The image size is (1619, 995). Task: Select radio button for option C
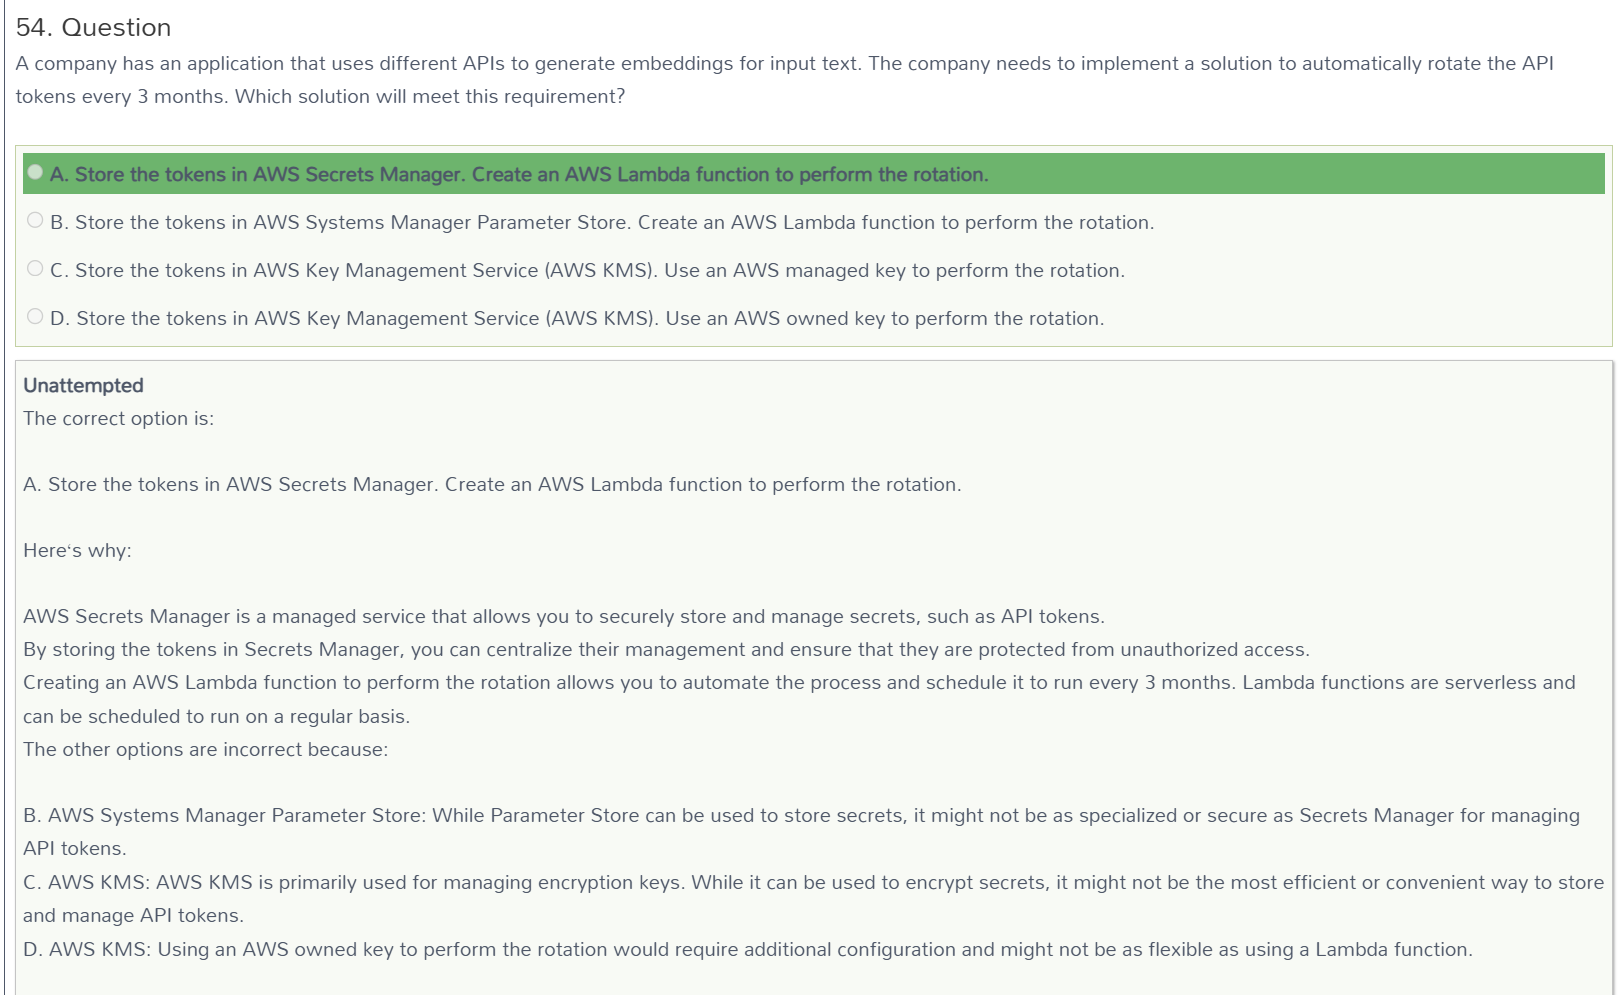pos(35,268)
